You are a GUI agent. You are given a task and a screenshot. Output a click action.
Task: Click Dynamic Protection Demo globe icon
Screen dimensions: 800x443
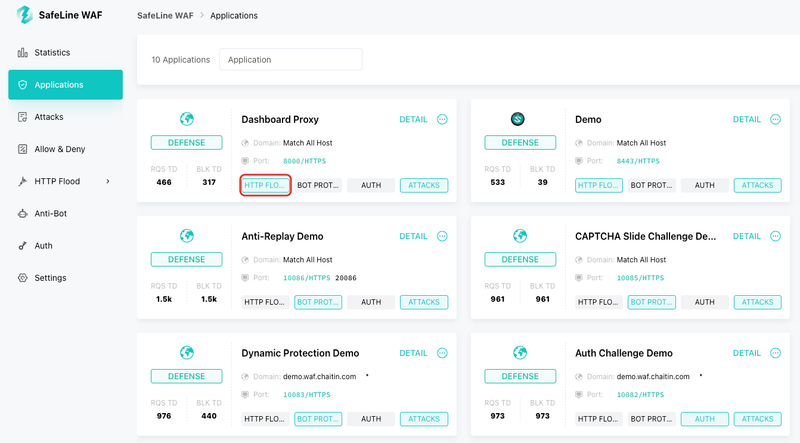pyautogui.click(x=187, y=353)
